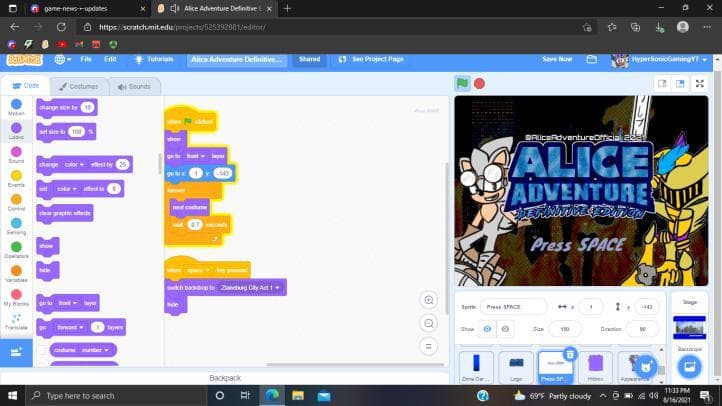Open the Edit menu

click(x=110, y=59)
